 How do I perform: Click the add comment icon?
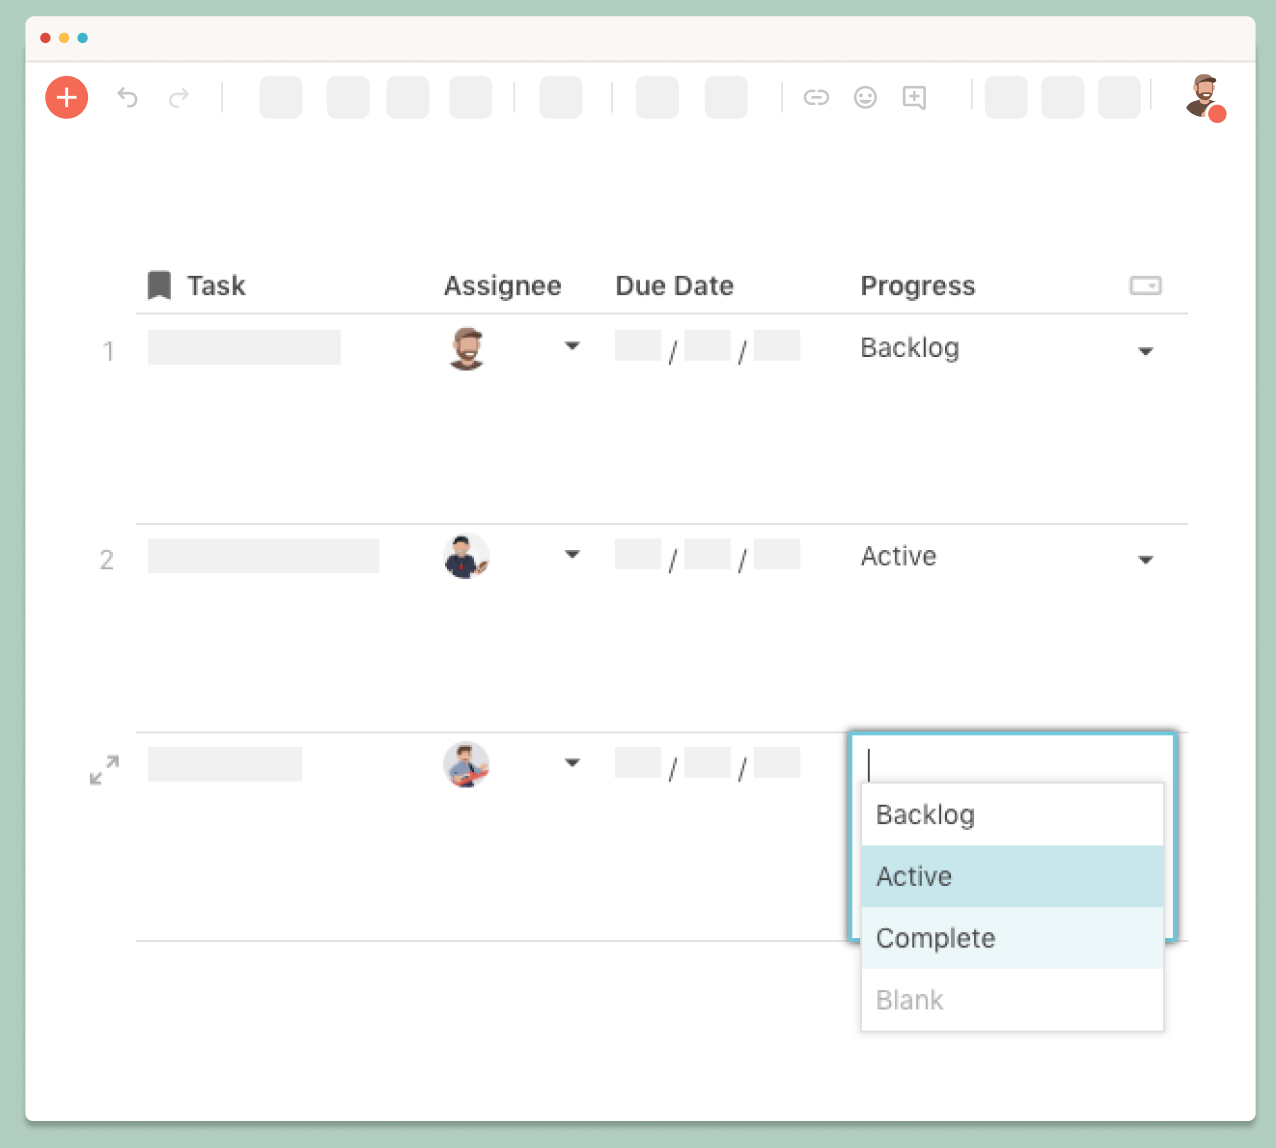tap(914, 97)
